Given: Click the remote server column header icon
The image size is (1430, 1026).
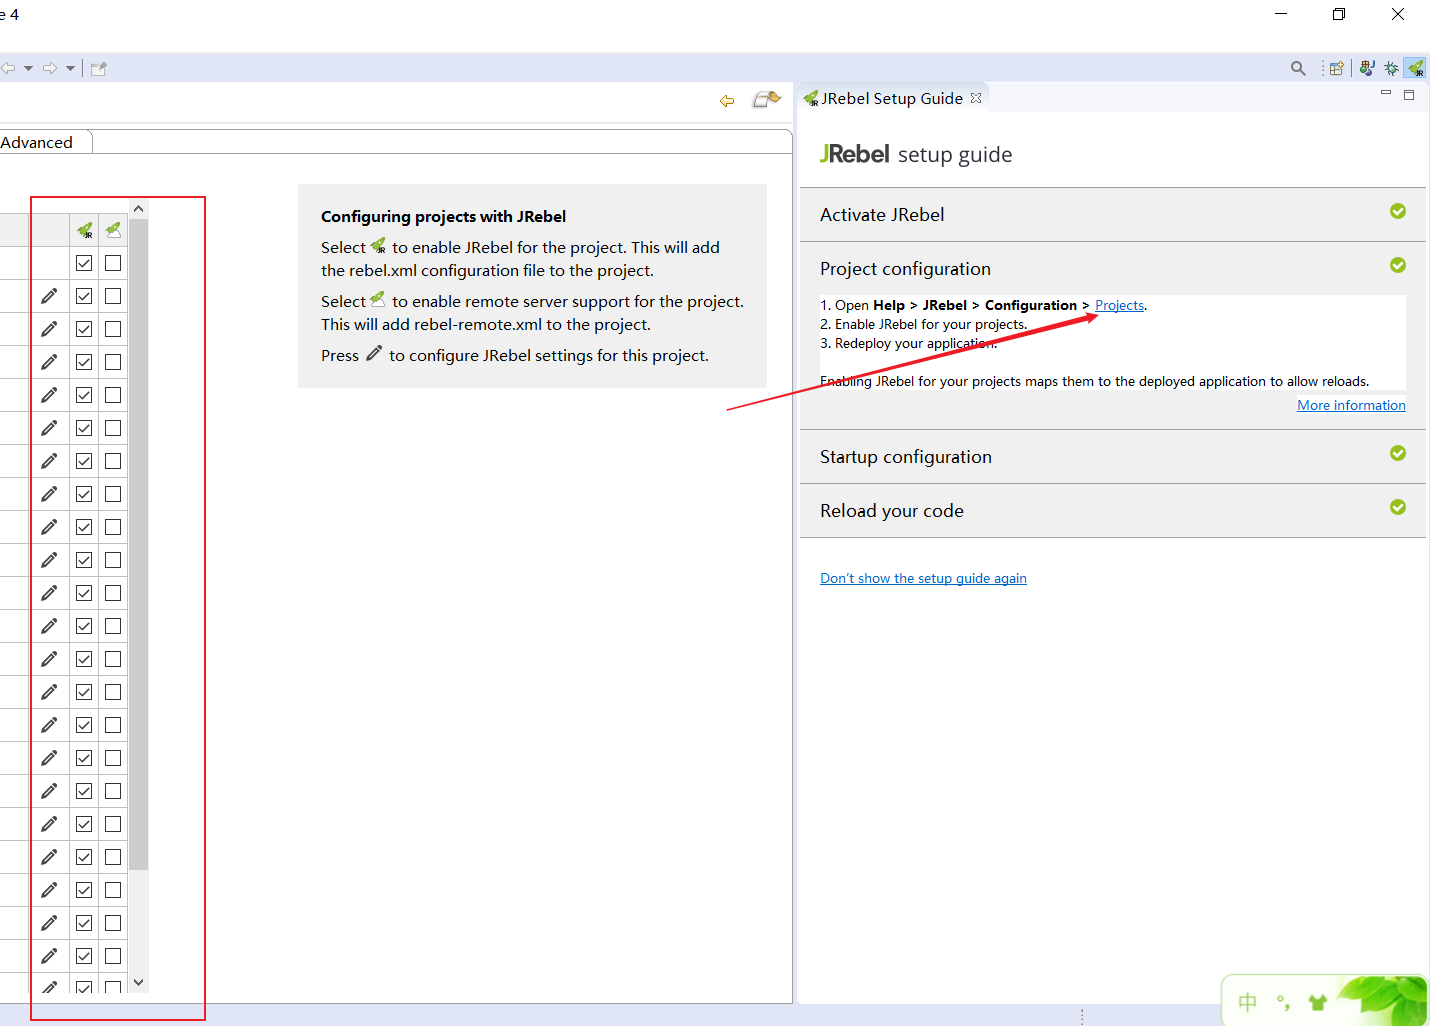Looking at the screenshot, I should [113, 230].
